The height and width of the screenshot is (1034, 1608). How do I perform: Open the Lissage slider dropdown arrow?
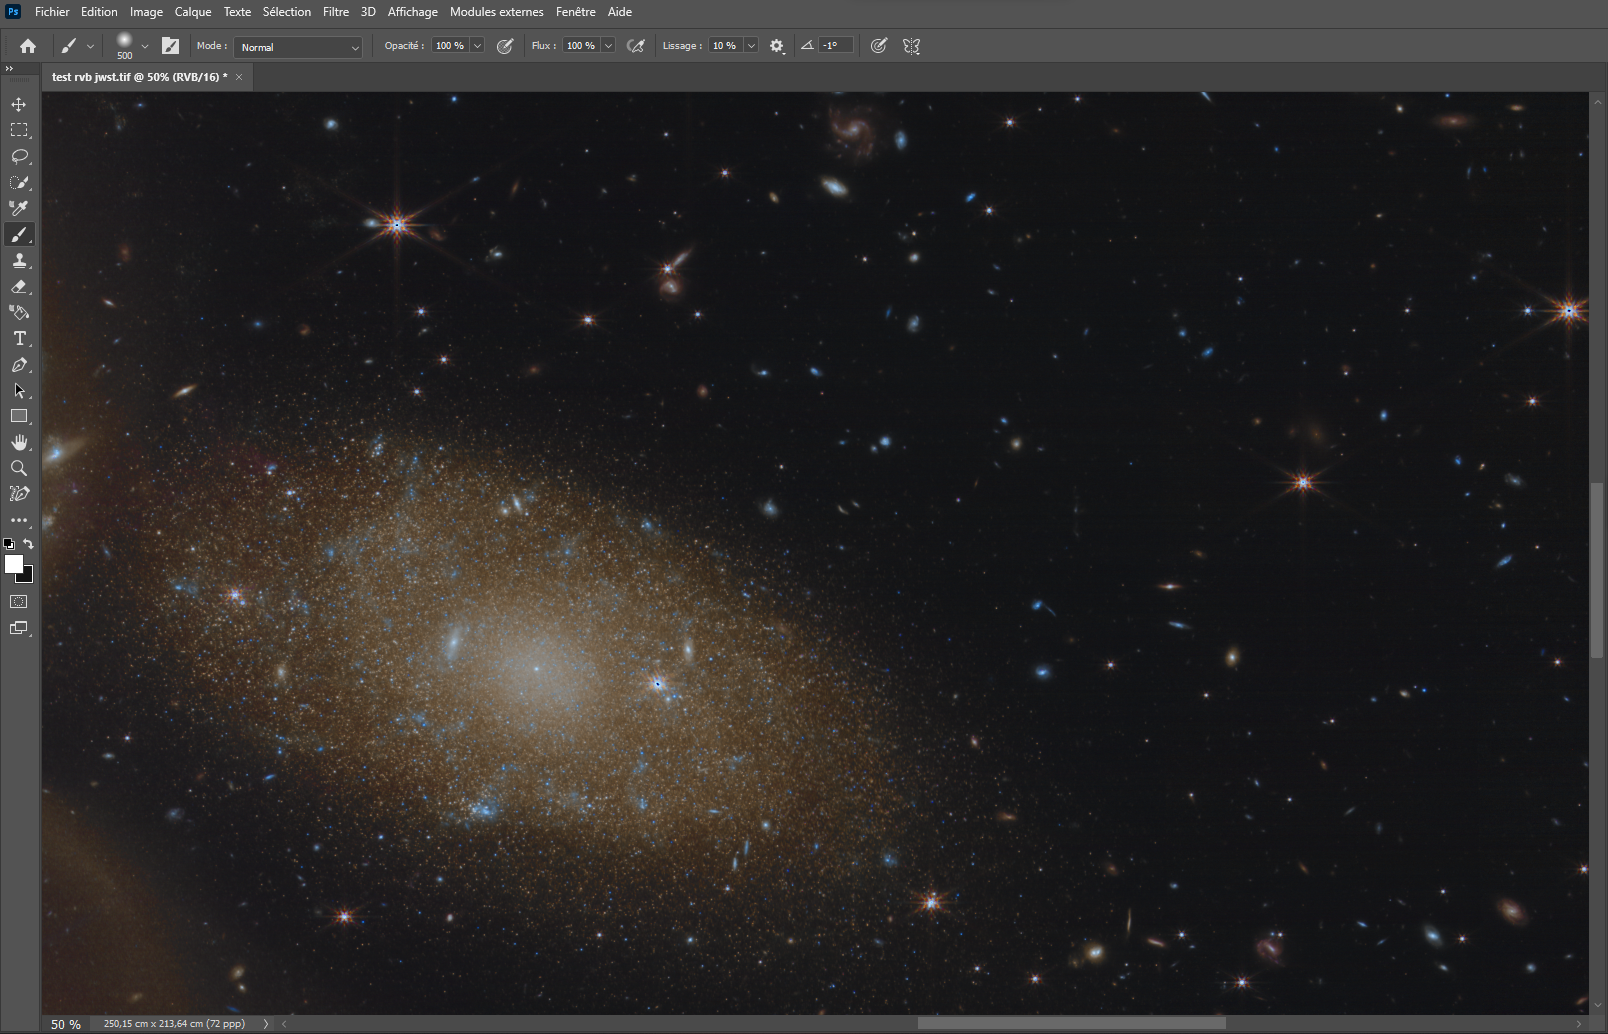(x=751, y=46)
